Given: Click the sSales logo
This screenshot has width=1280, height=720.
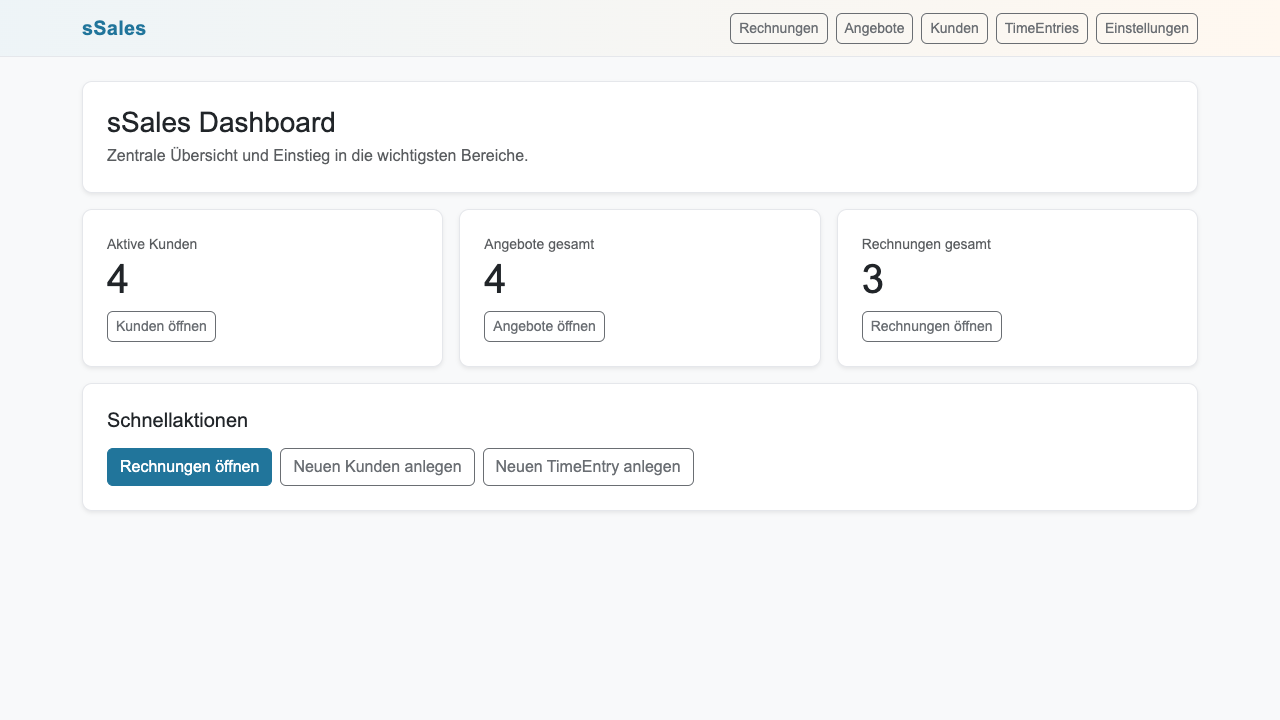Looking at the screenshot, I should coord(113,28).
